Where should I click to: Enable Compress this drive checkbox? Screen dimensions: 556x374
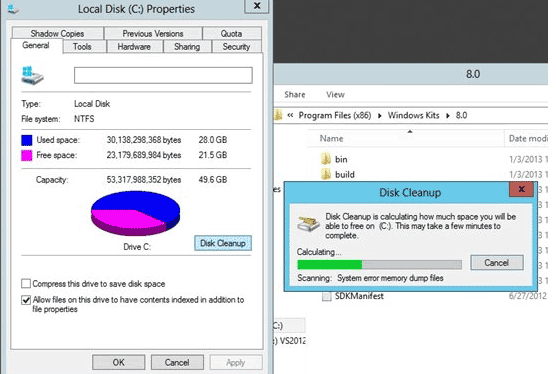[x=26, y=284]
